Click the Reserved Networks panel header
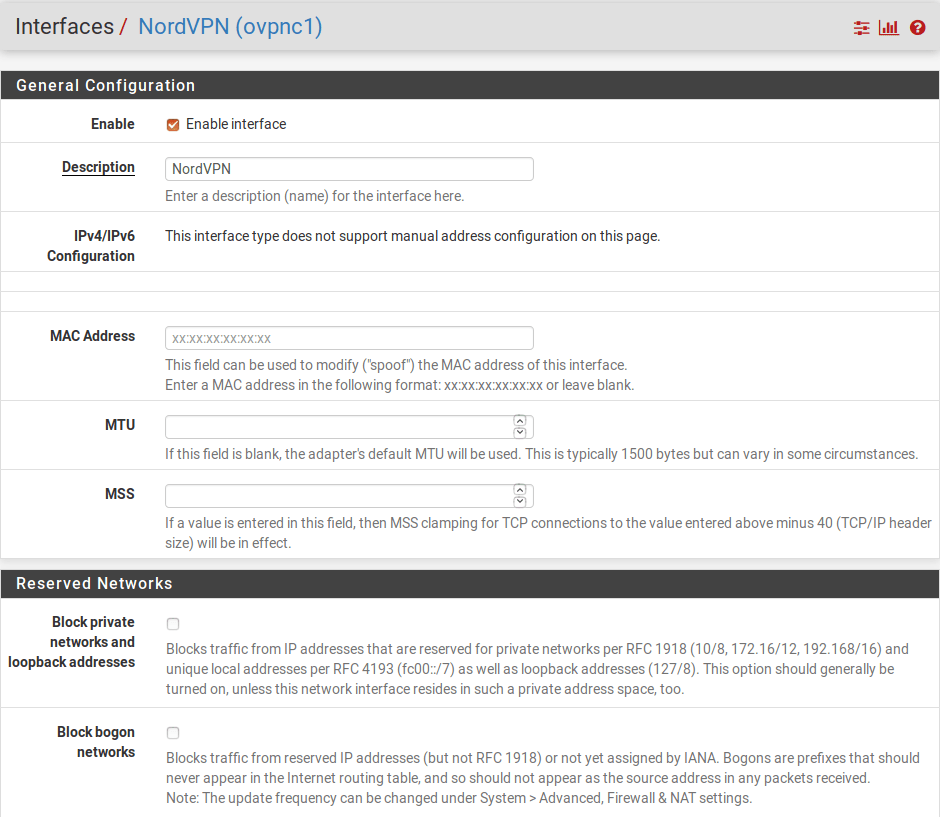940x817 pixels. click(x=94, y=584)
